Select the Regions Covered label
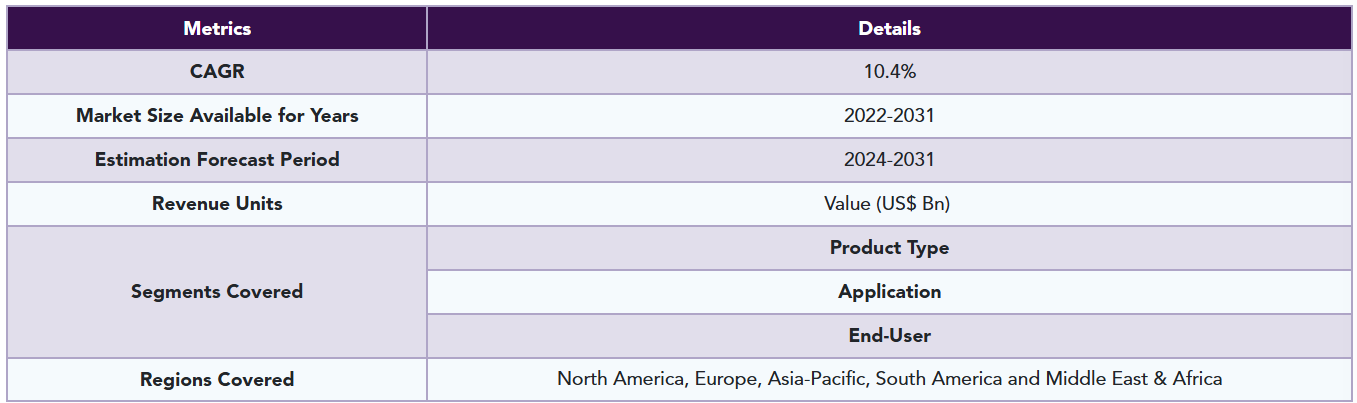Viewport: 1357px width, 403px height. [217, 380]
